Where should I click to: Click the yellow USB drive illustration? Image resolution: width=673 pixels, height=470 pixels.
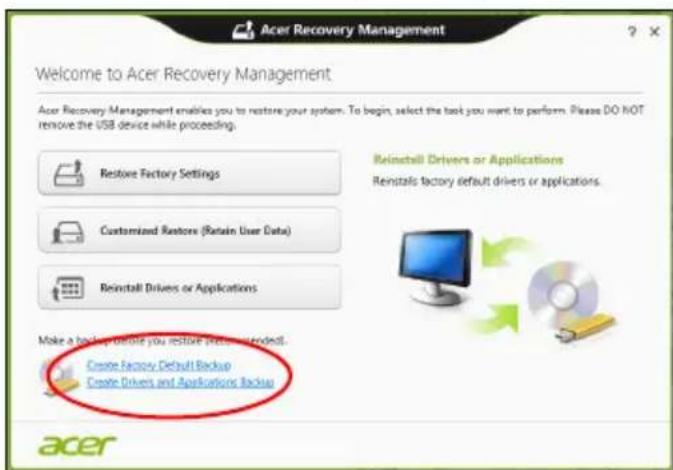coord(586,327)
